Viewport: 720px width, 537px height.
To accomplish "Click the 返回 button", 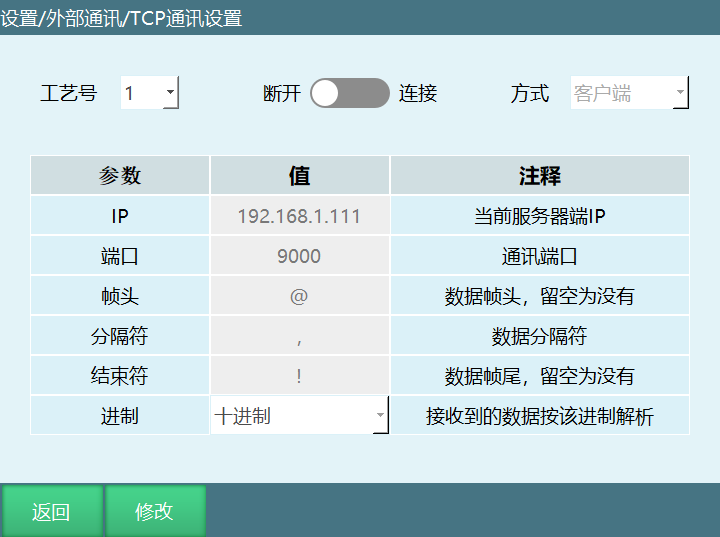I will 51,511.
